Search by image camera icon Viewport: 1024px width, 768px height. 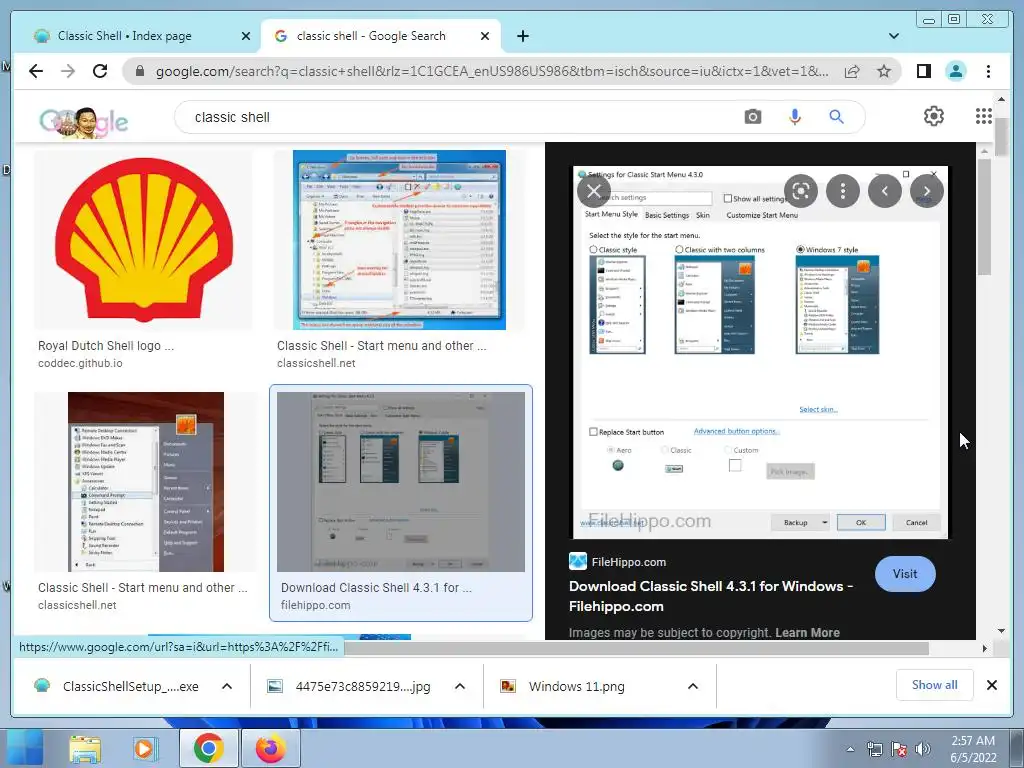pyautogui.click(x=752, y=117)
